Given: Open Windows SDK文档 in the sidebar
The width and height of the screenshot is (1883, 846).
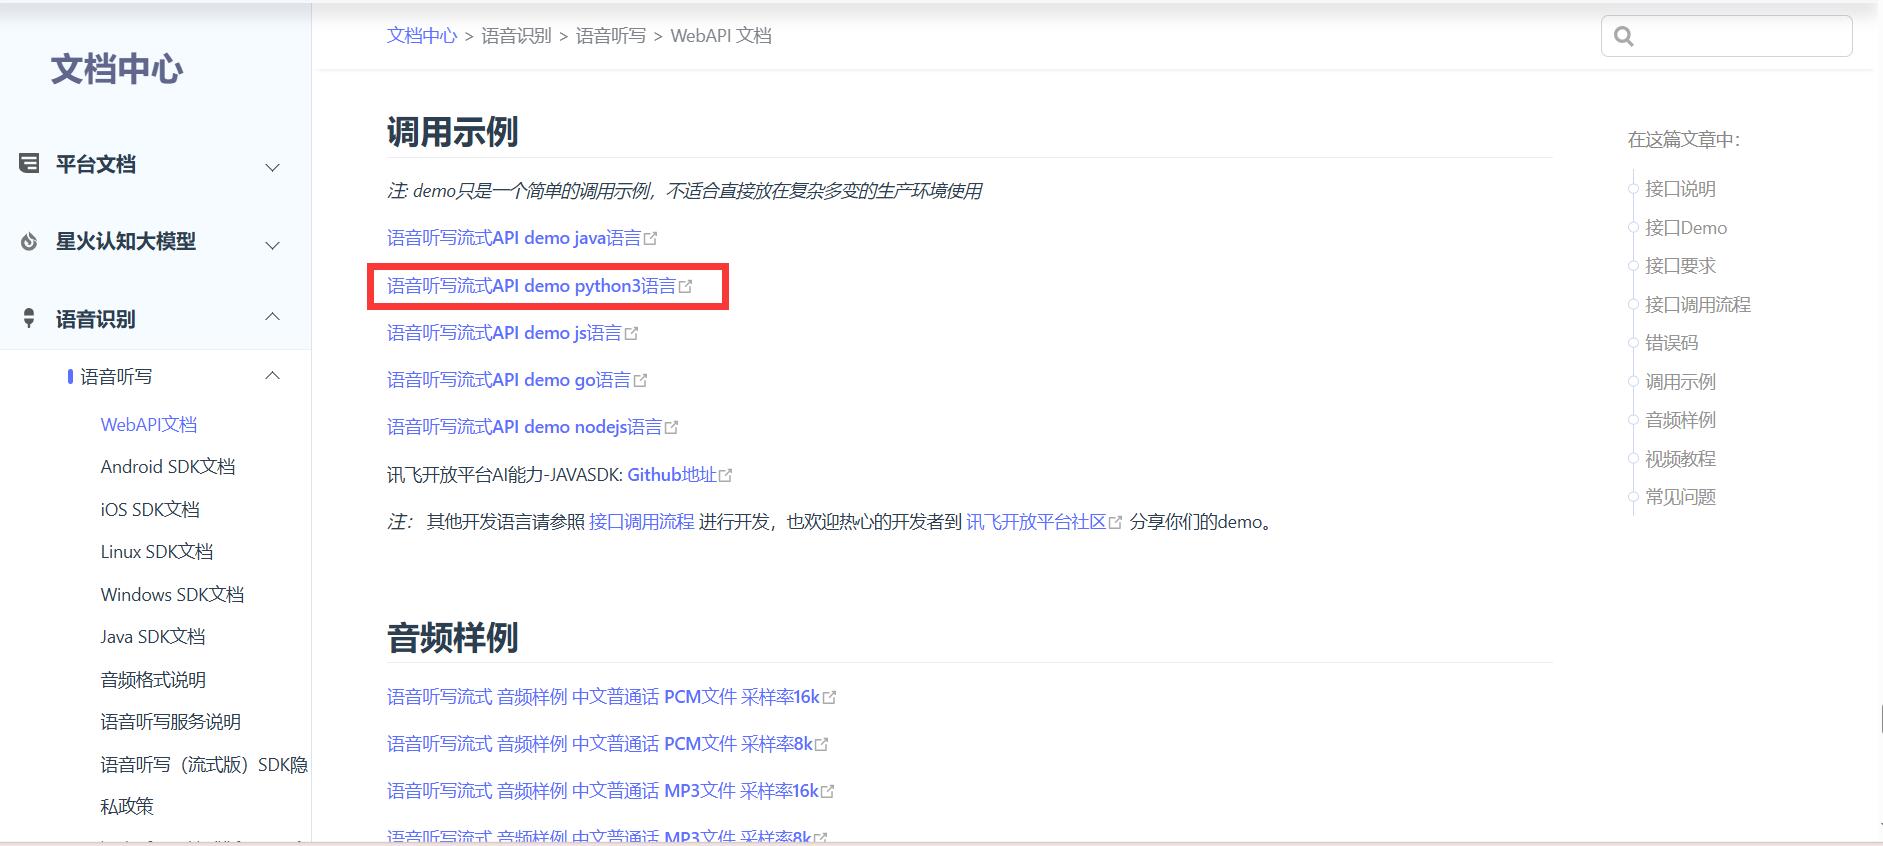Looking at the screenshot, I should 172,594.
